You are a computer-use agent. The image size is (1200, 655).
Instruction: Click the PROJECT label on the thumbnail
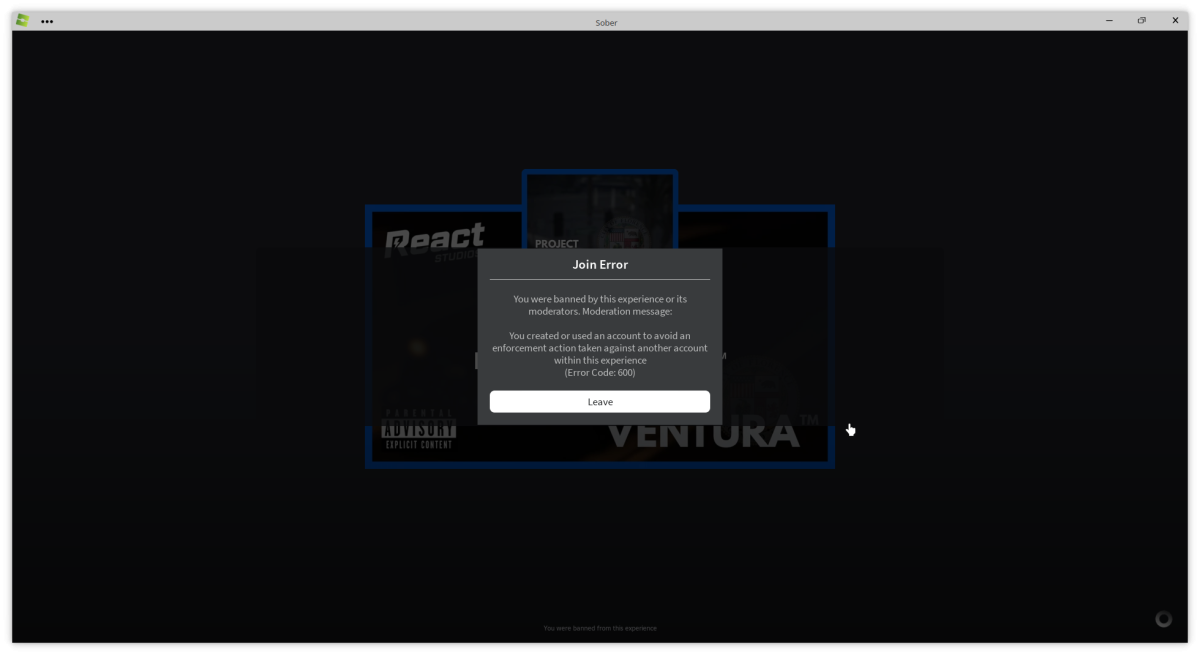(556, 243)
